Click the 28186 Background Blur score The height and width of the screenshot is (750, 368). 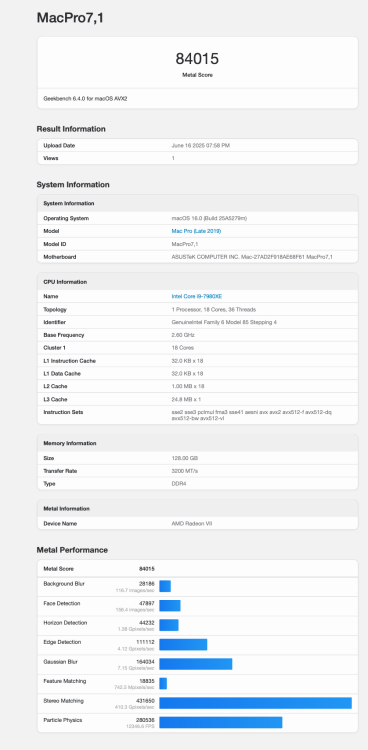point(146,584)
